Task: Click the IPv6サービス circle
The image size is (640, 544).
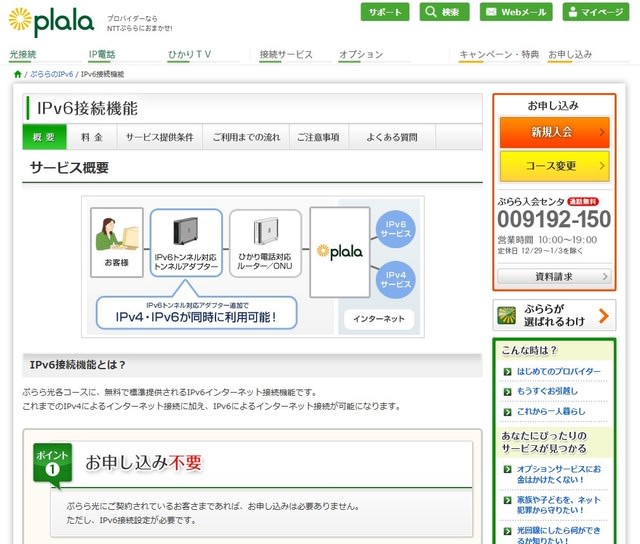Action: 396,229
